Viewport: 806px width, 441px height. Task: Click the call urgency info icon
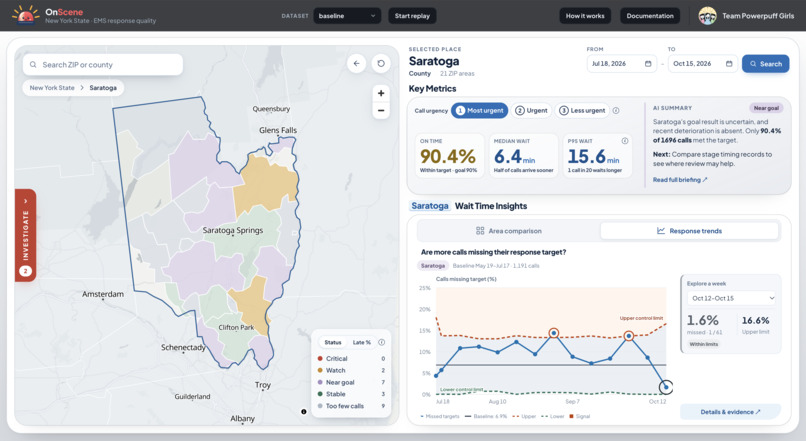point(616,111)
